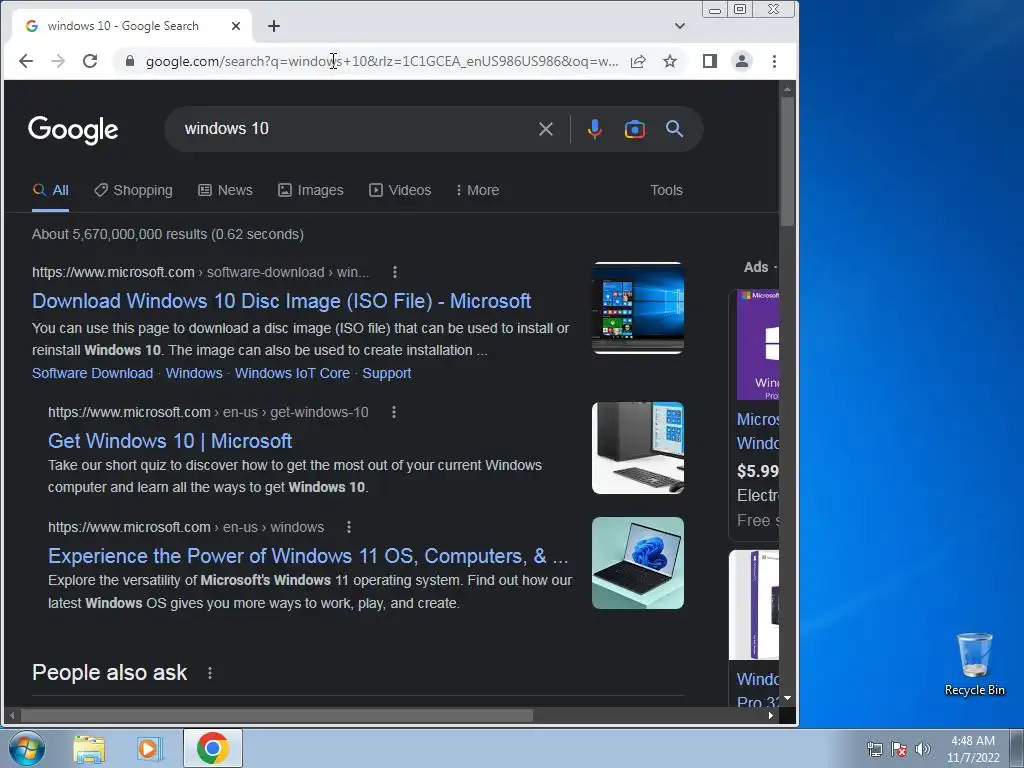Click the Windows 10 desktop screenshot thumbnail
Screen dimensions: 1024x768
tap(638, 308)
